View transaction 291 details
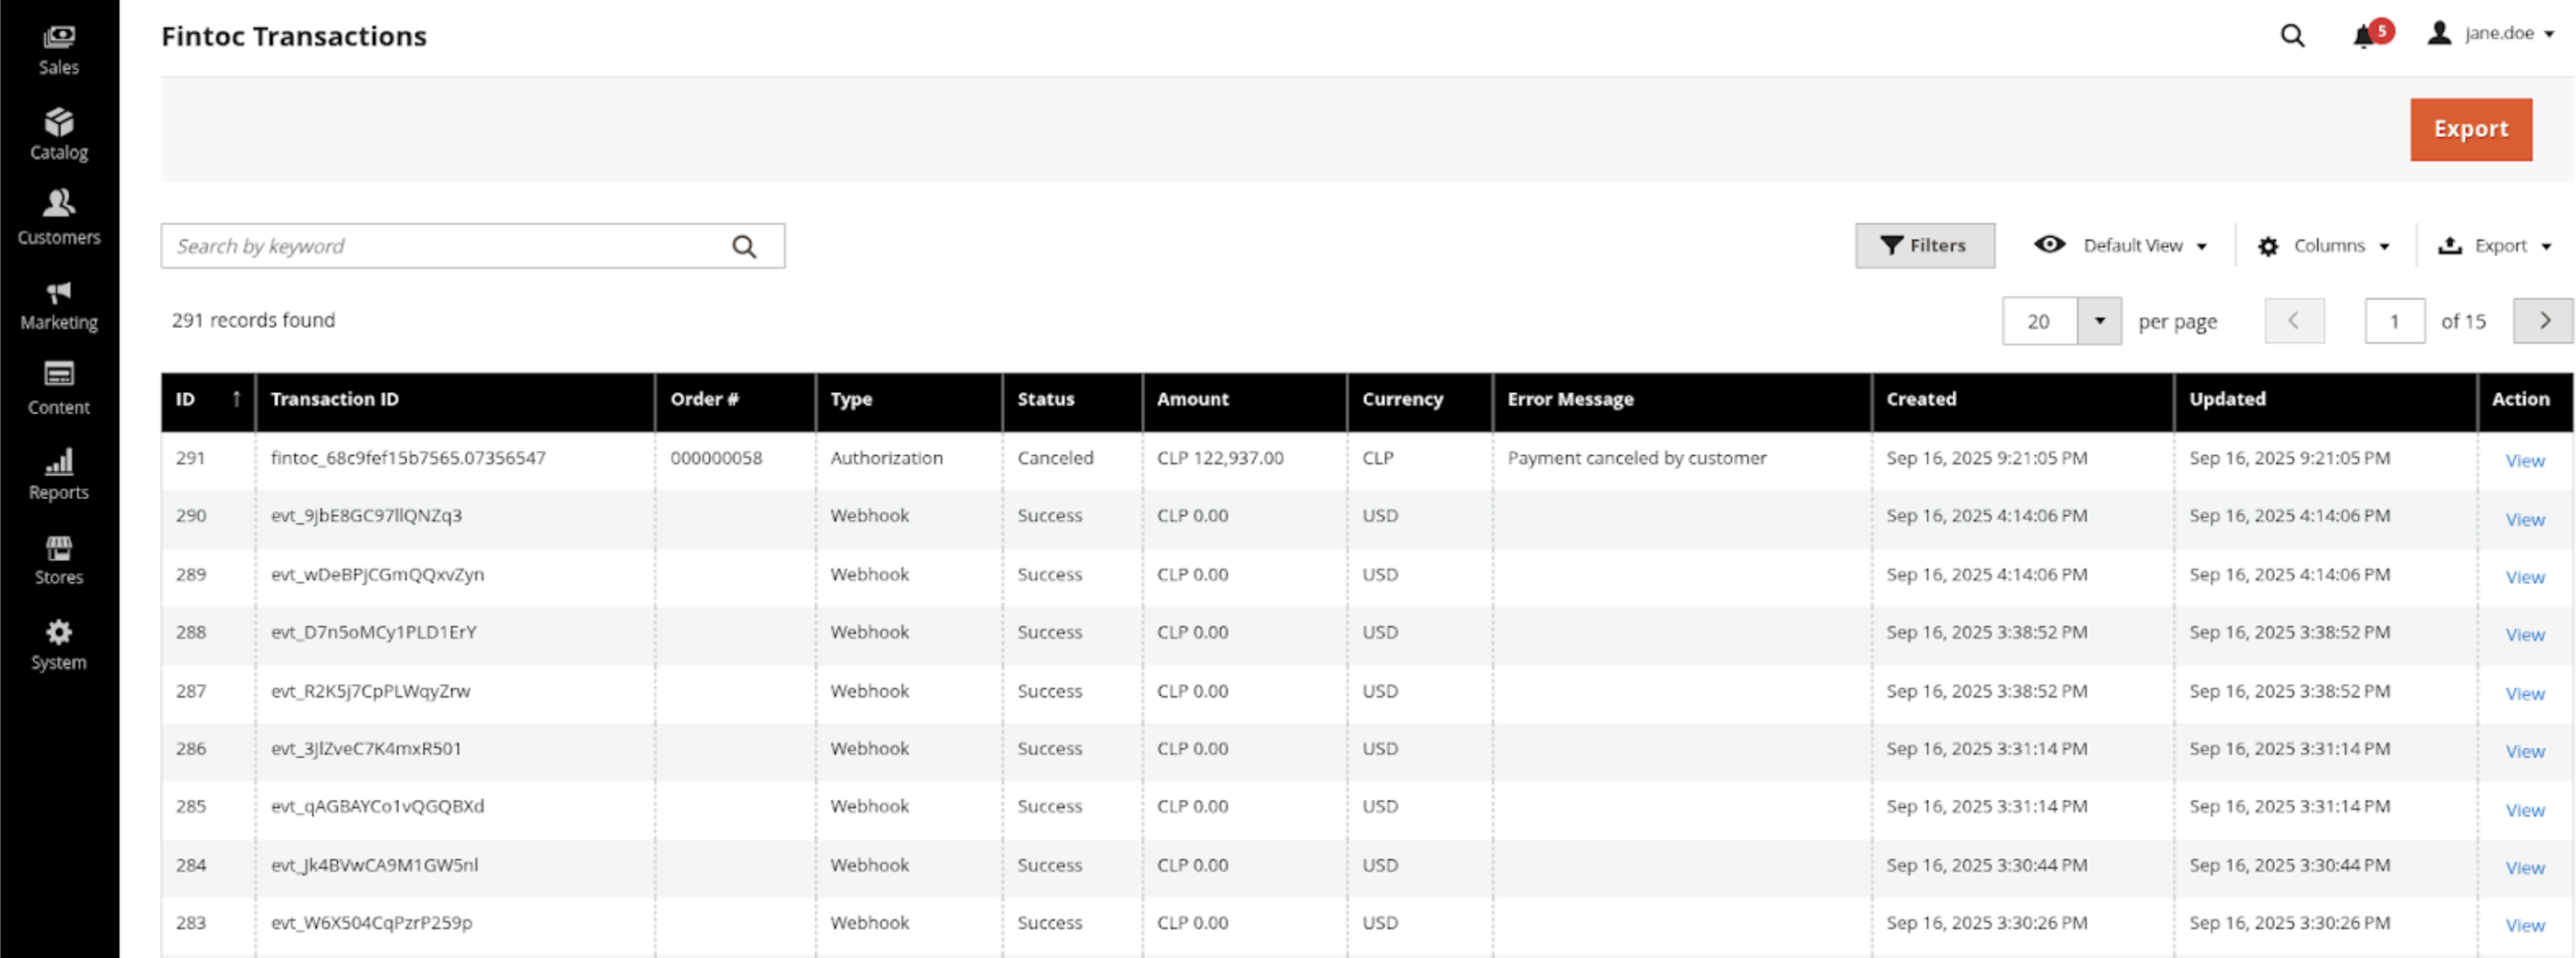 pos(2524,461)
